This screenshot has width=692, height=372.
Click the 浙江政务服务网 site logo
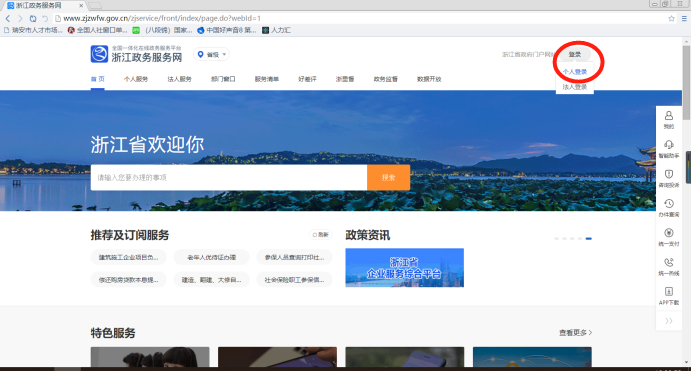(136, 54)
